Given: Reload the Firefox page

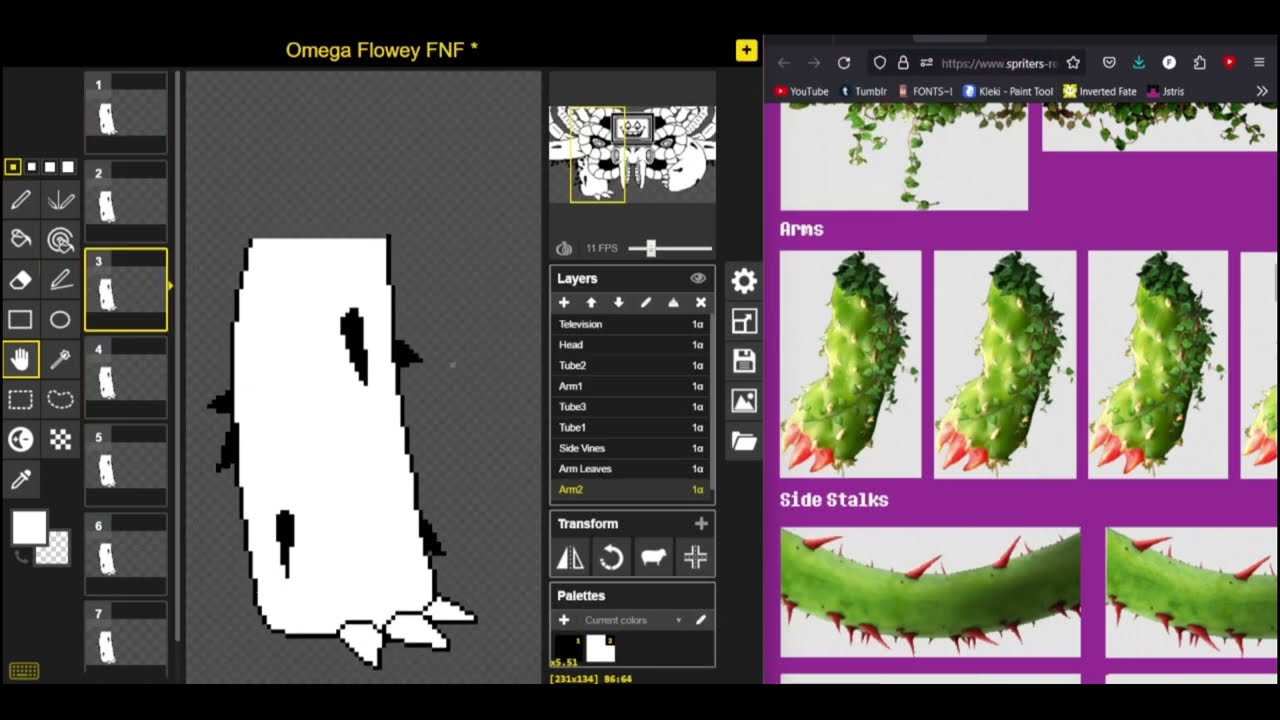Looking at the screenshot, I should pos(844,62).
